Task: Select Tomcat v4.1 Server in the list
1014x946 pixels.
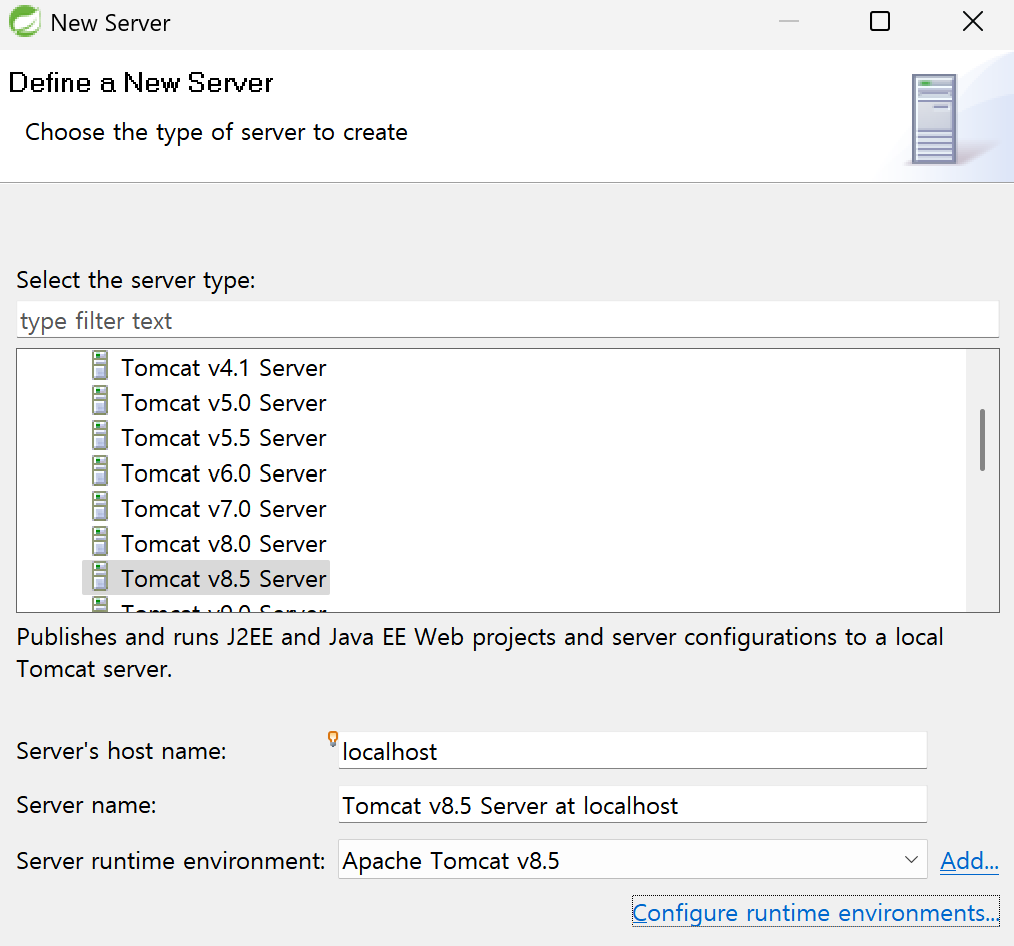Action: (x=224, y=368)
